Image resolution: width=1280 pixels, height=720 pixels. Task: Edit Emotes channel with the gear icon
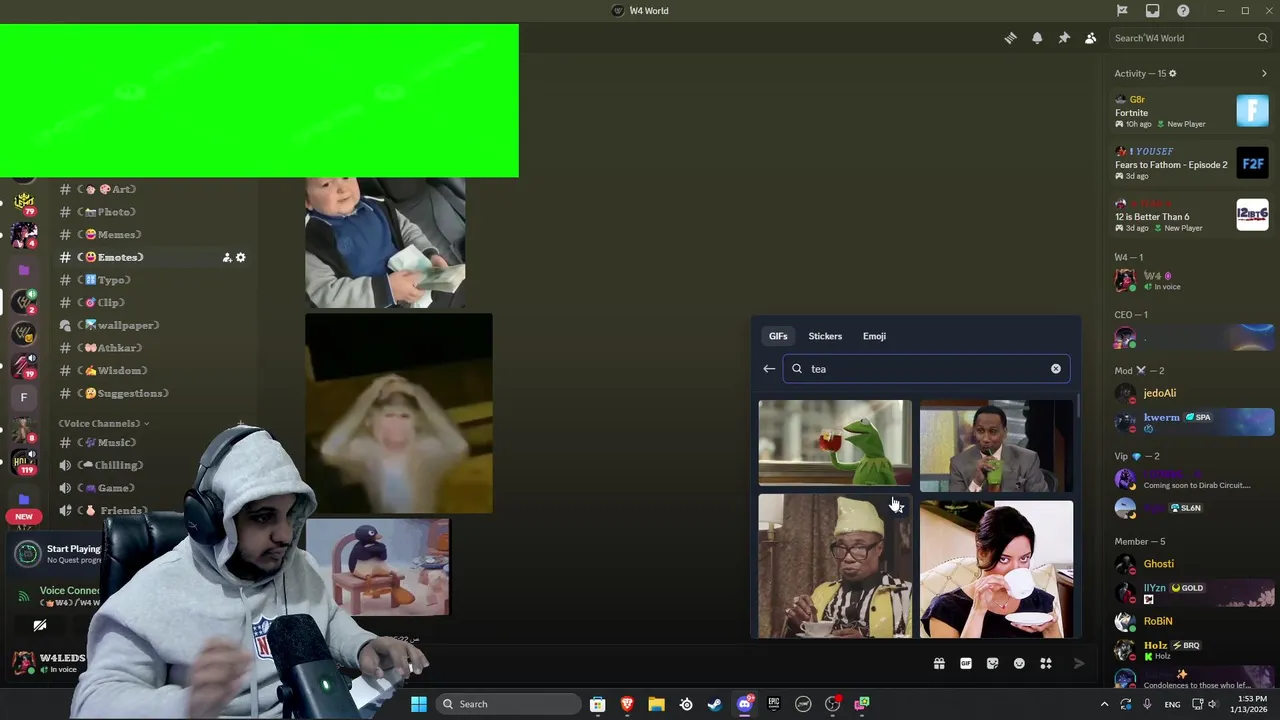(x=240, y=257)
